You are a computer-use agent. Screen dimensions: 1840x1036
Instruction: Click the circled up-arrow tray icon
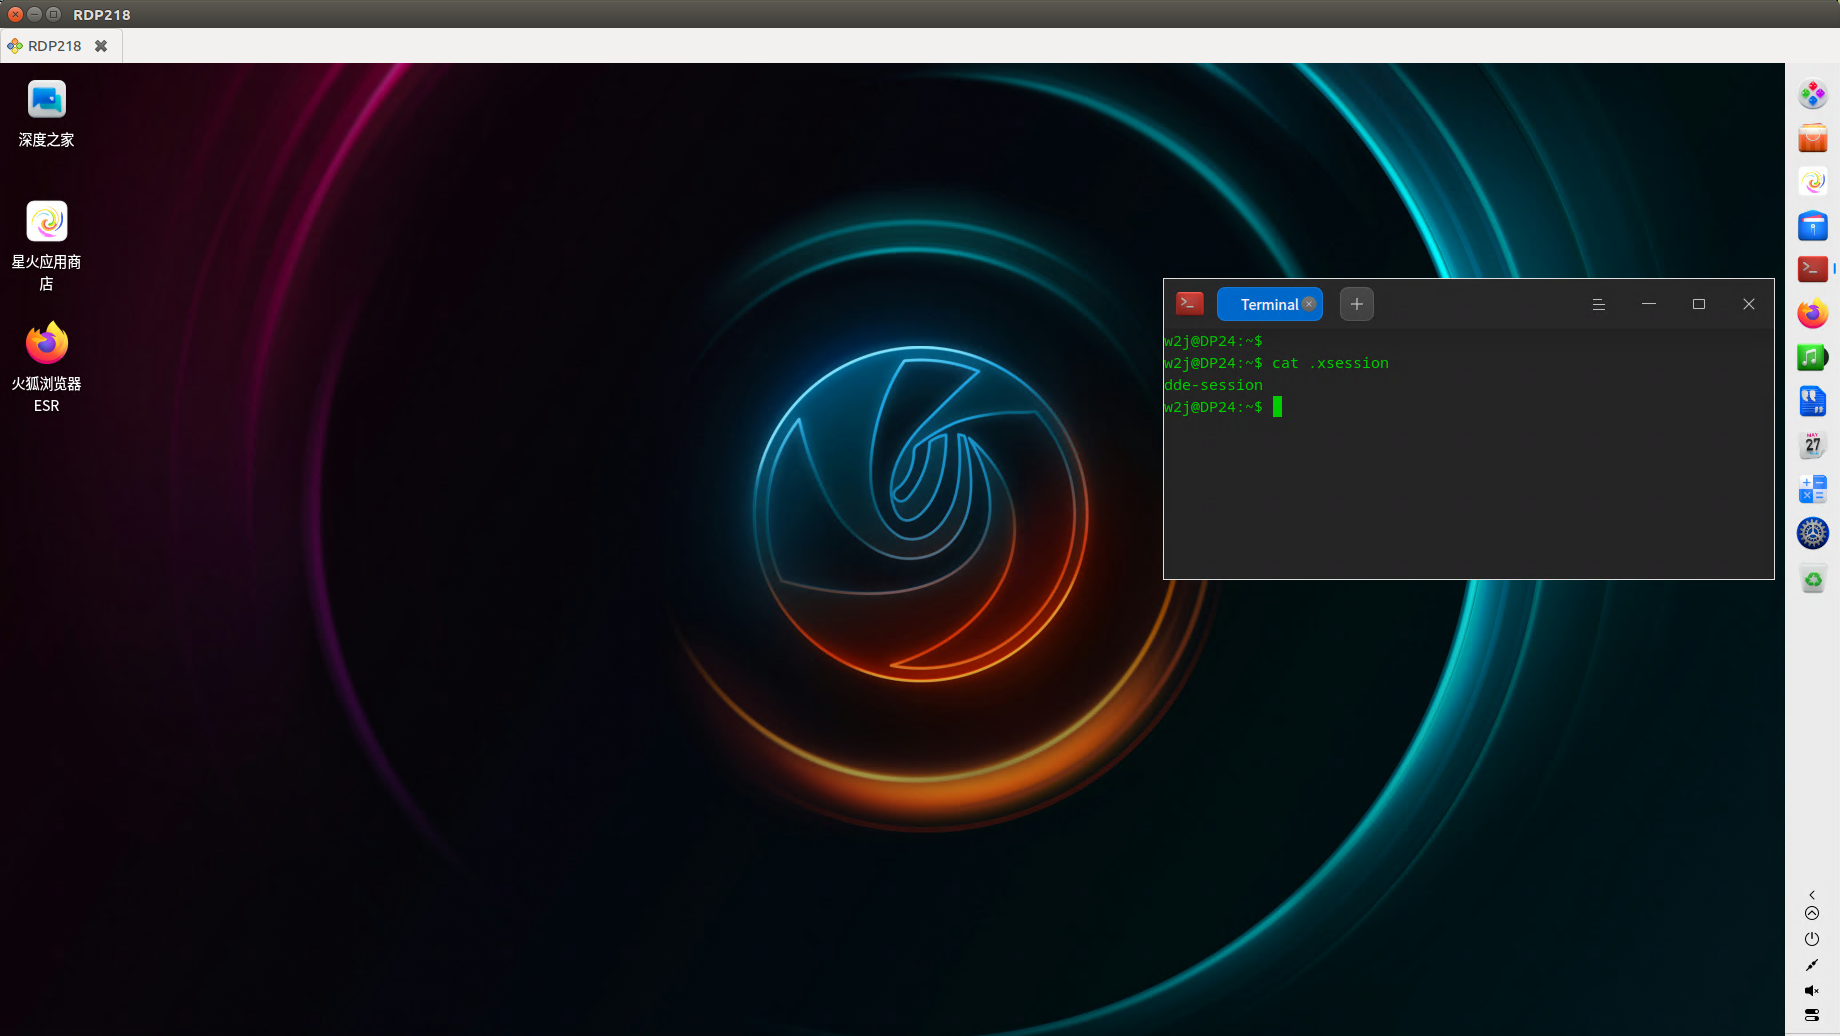pos(1812,913)
